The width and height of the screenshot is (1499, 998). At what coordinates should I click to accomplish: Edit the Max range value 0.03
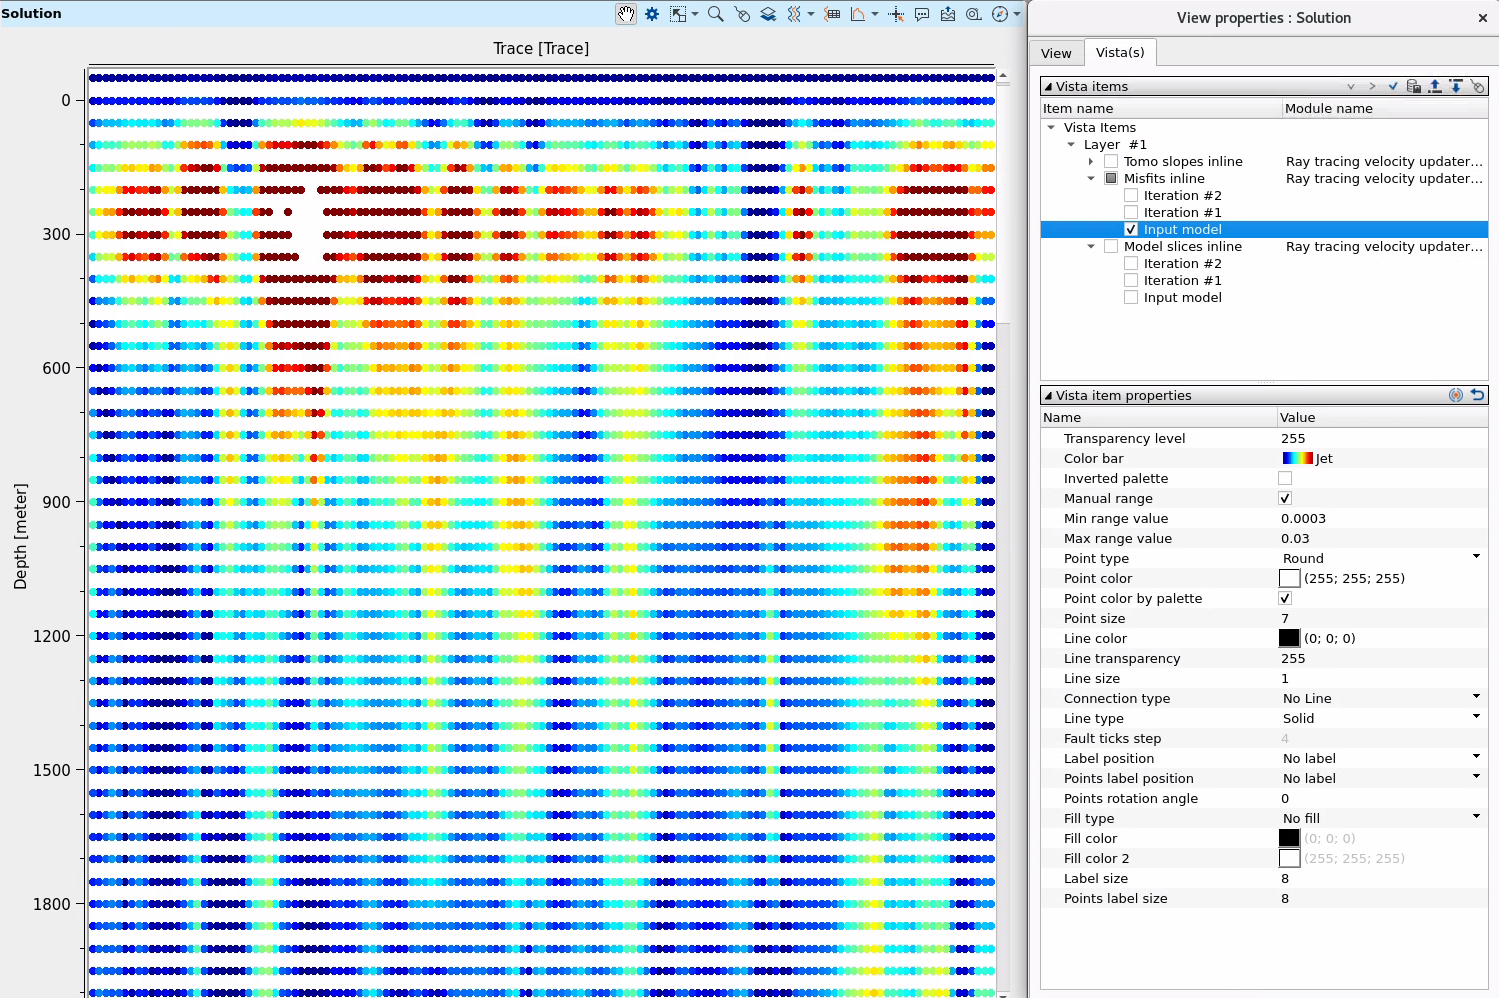tap(1383, 538)
